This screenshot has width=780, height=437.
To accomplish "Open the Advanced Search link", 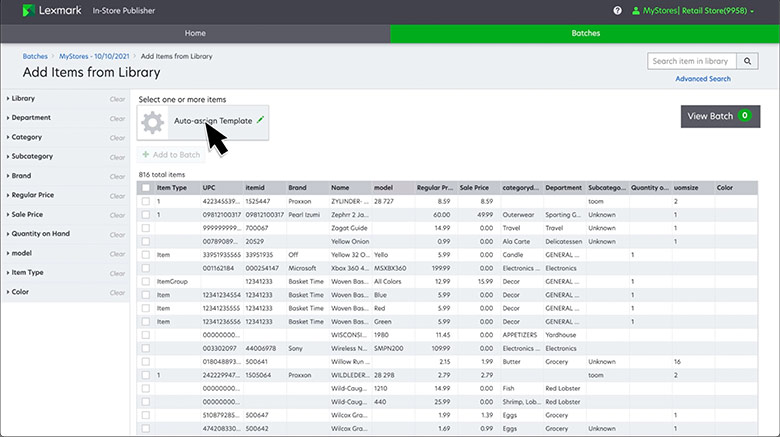I will 703,79.
